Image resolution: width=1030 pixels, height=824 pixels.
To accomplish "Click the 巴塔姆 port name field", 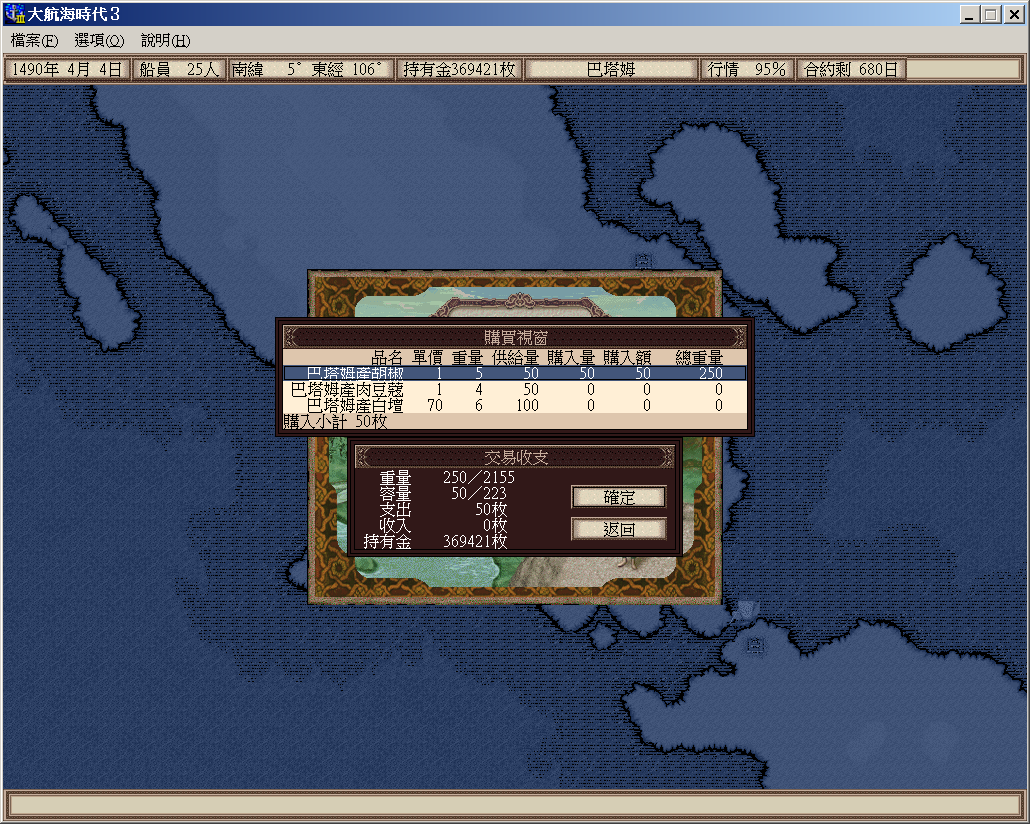I will pos(611,70).
